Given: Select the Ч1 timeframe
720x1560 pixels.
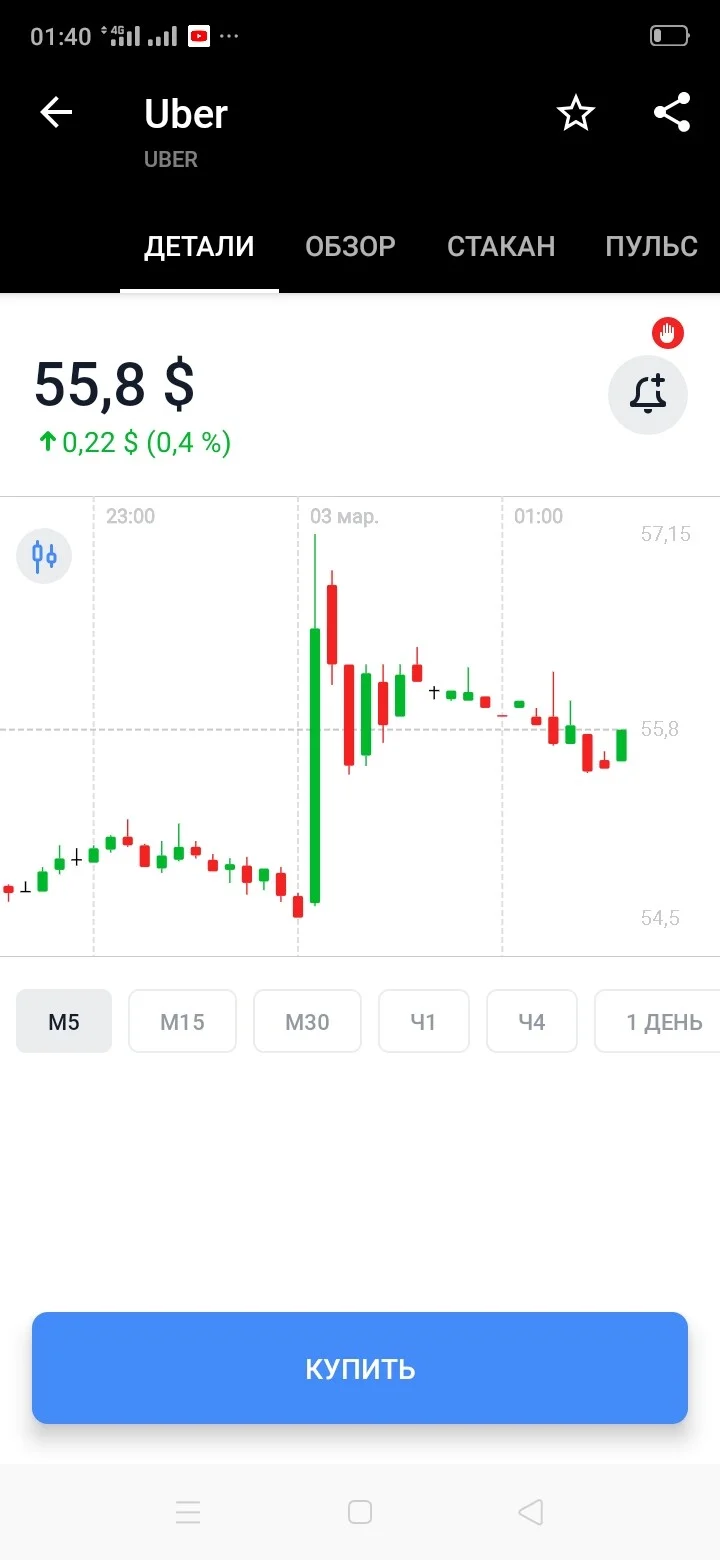Looking at the screenshot, I should (424, 1021).
